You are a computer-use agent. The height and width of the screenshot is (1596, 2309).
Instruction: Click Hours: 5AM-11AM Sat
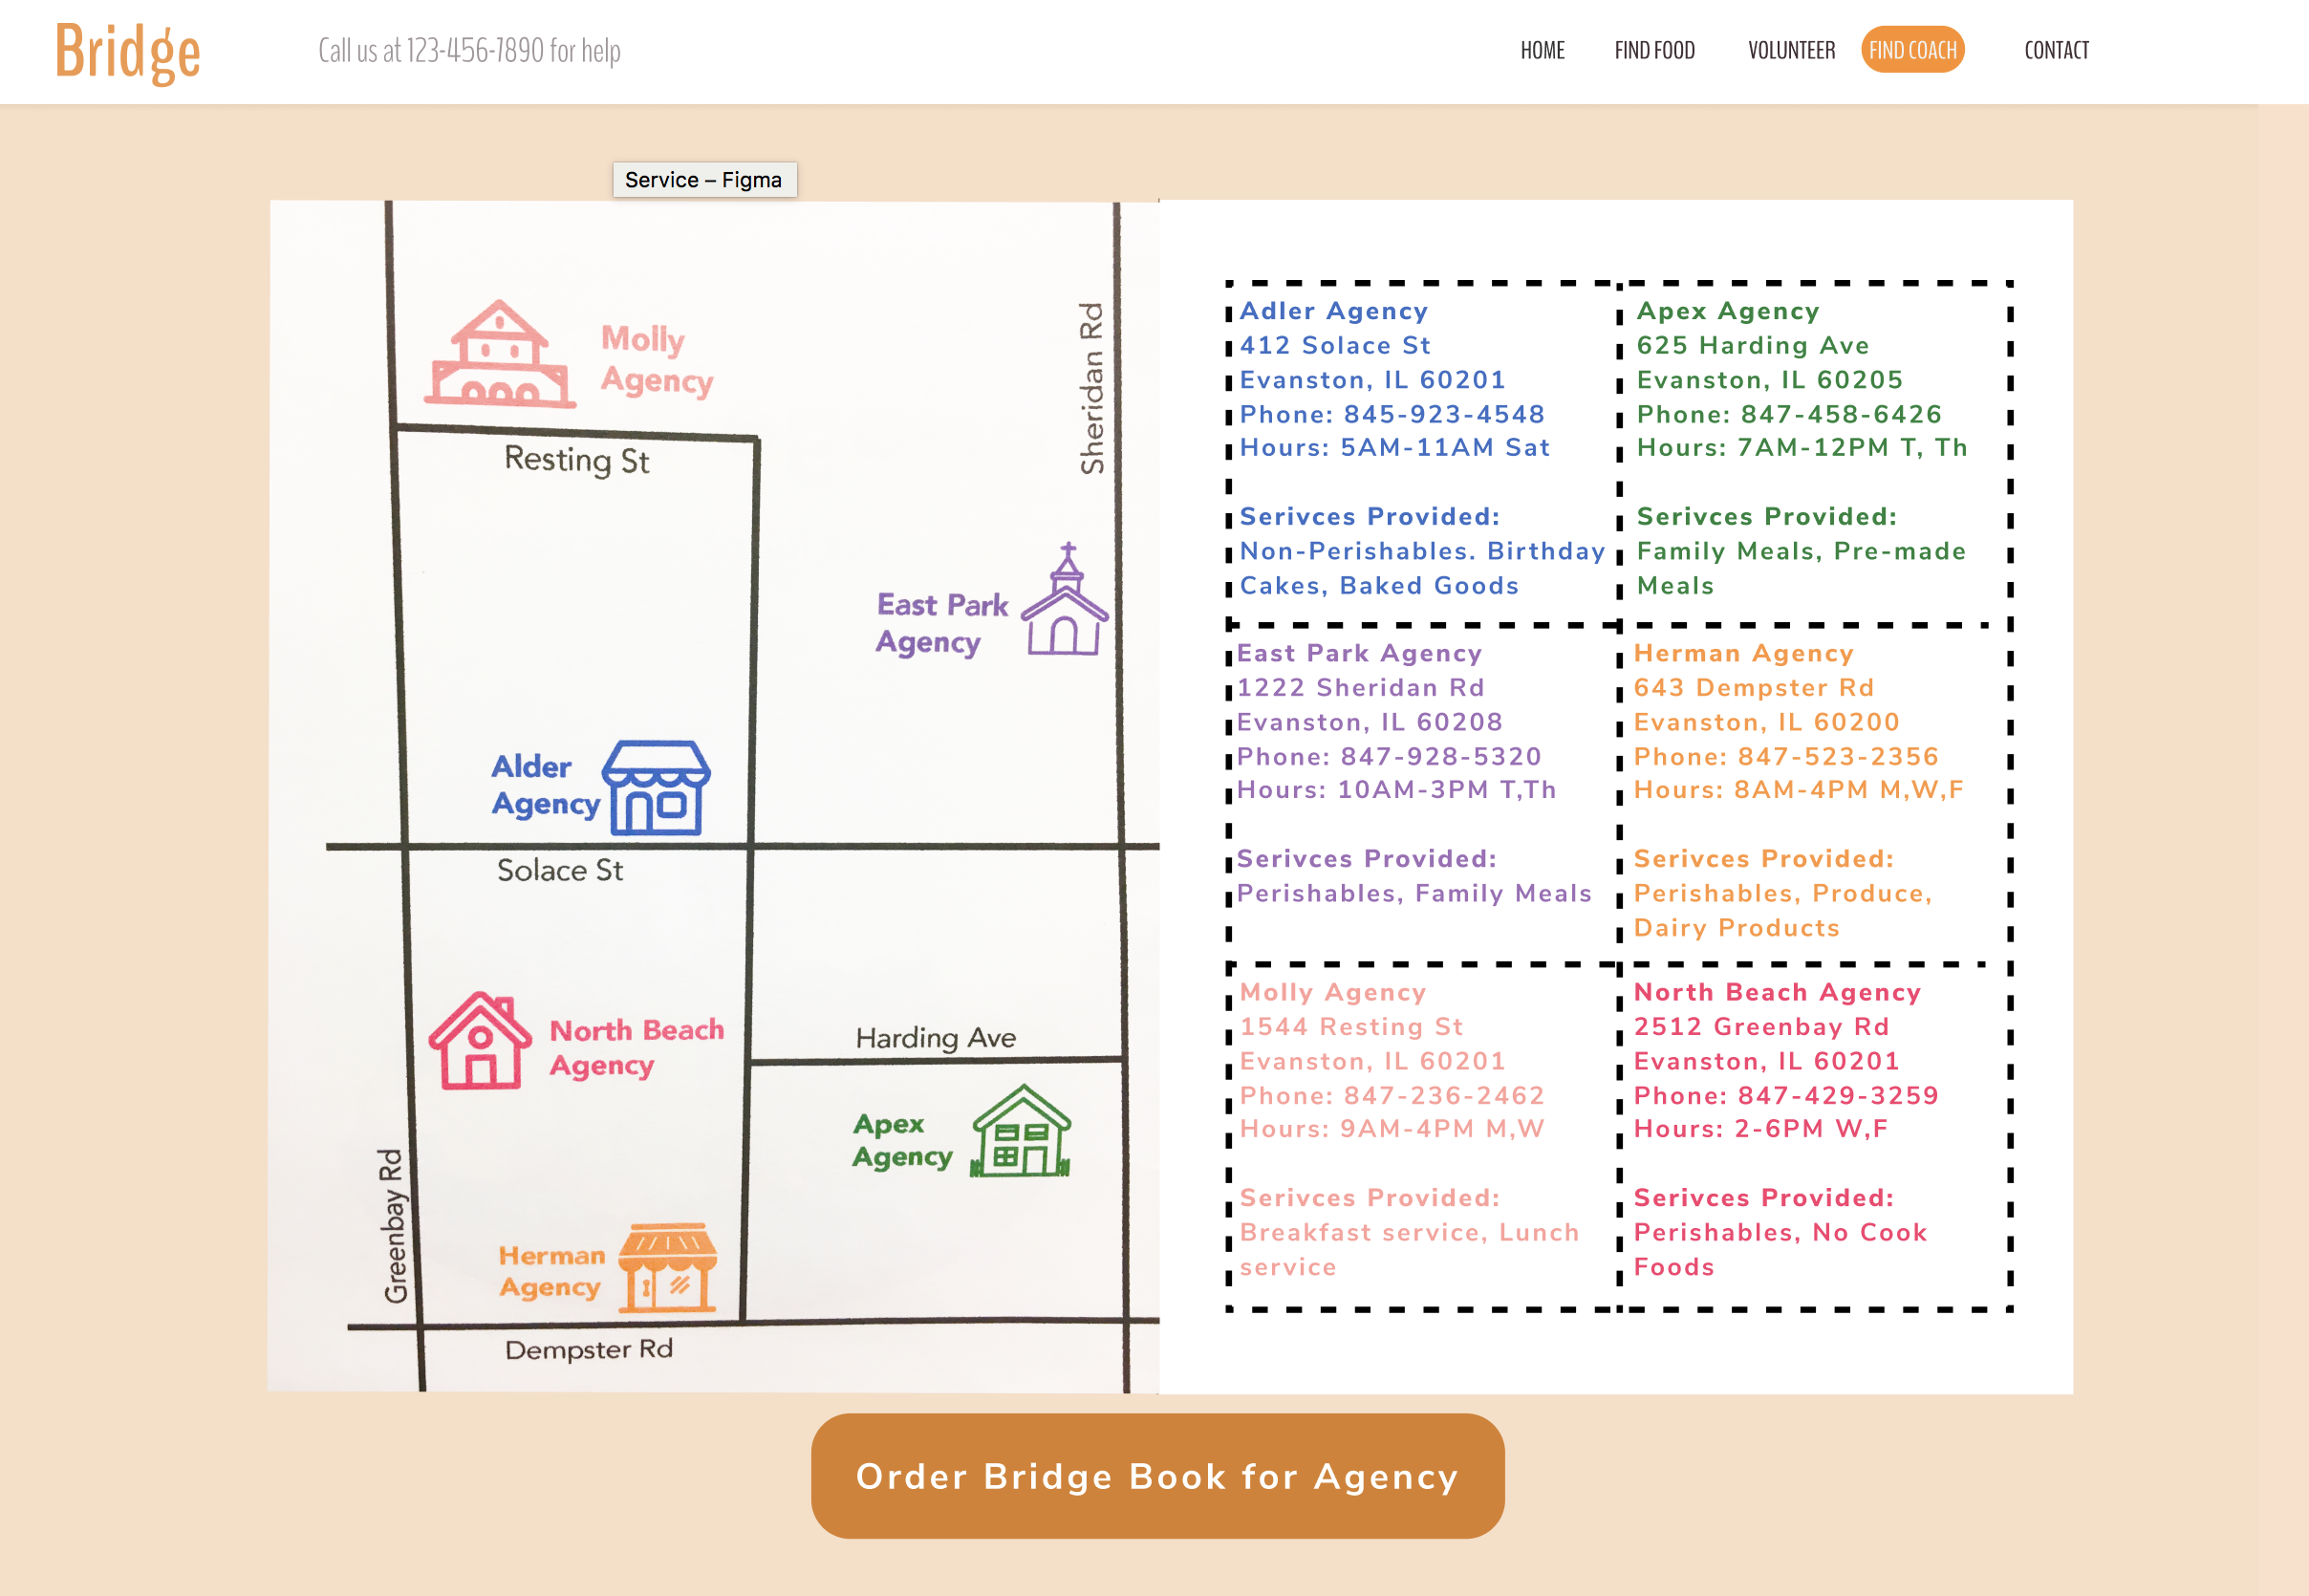coord(1395,447)
